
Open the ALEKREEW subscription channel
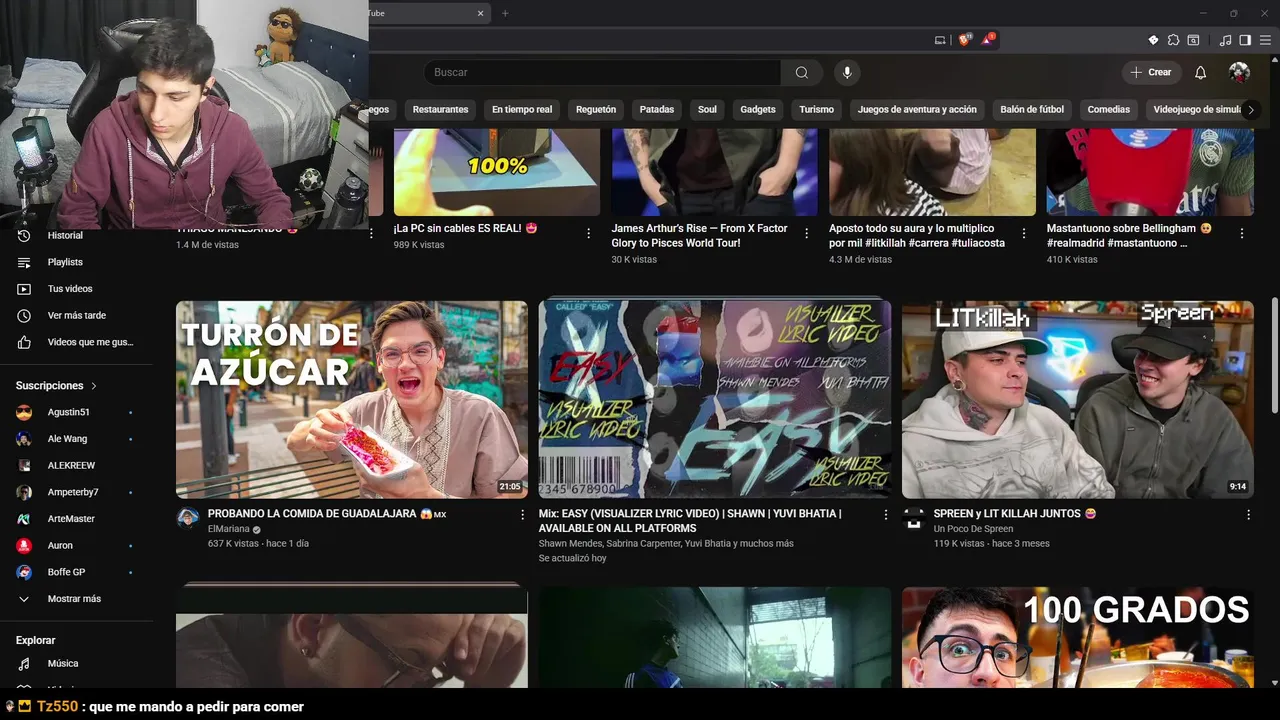[76, 465]
